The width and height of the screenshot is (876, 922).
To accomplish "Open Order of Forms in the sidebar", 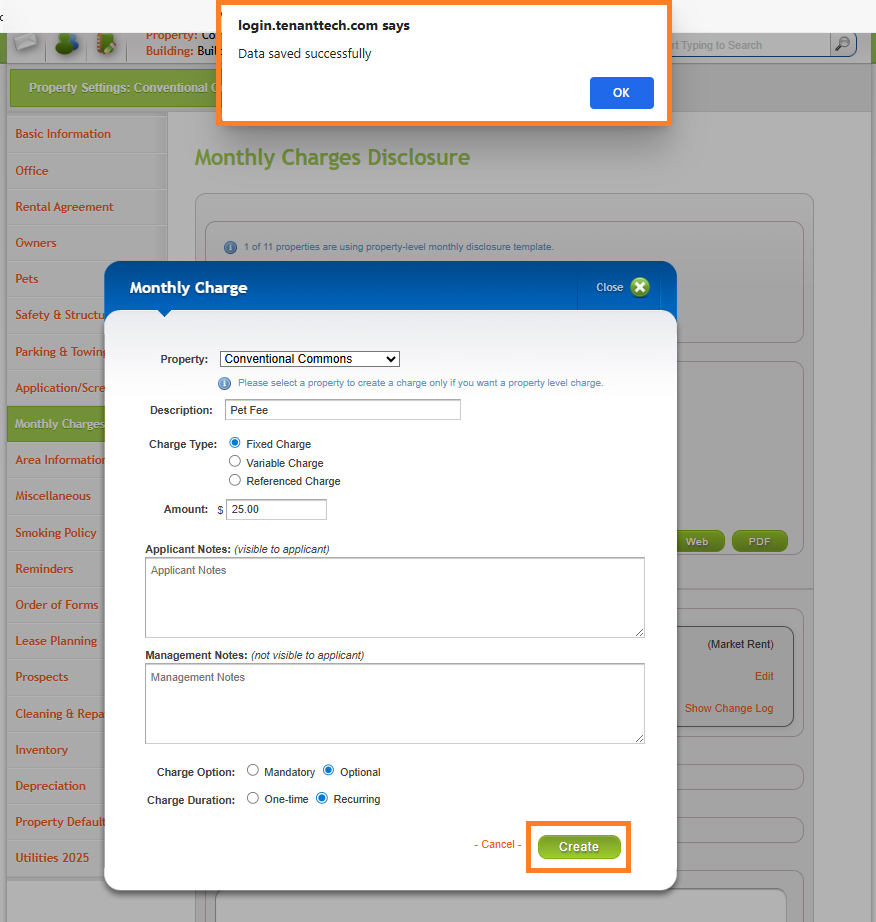I will coord(56,605).
